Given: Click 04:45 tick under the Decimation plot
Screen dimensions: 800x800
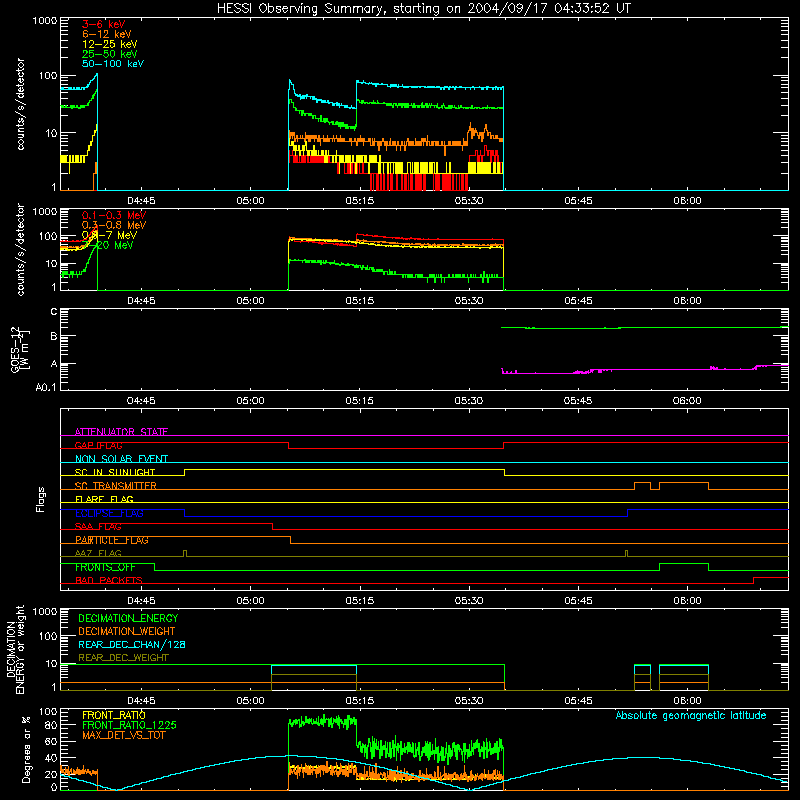Looking at the screenshot, I should pyautogui.click(x=141, y=701).
